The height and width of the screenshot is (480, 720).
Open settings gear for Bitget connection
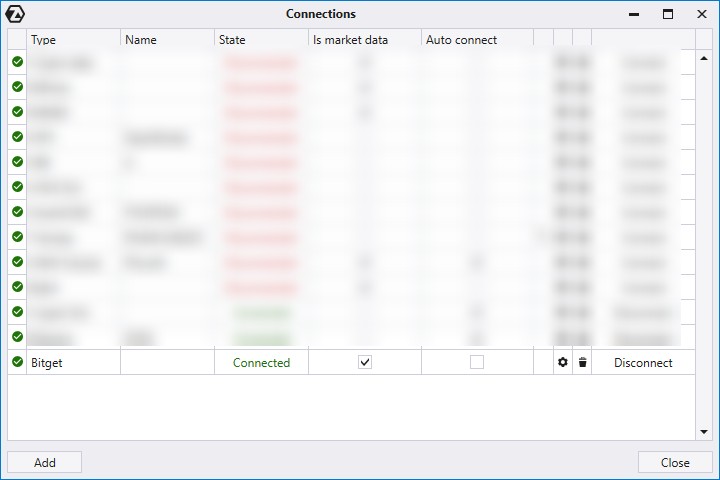coord(562,362)
